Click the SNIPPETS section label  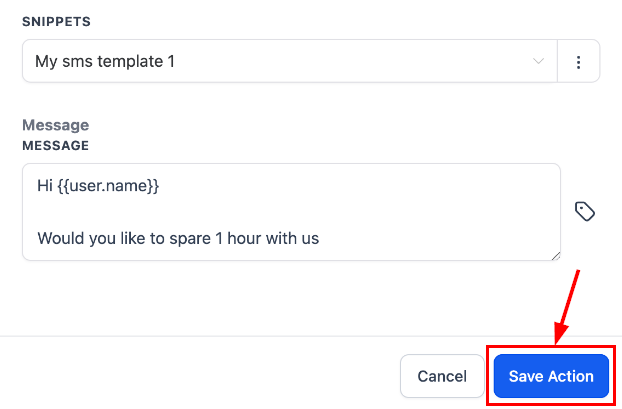click(55, 21)
